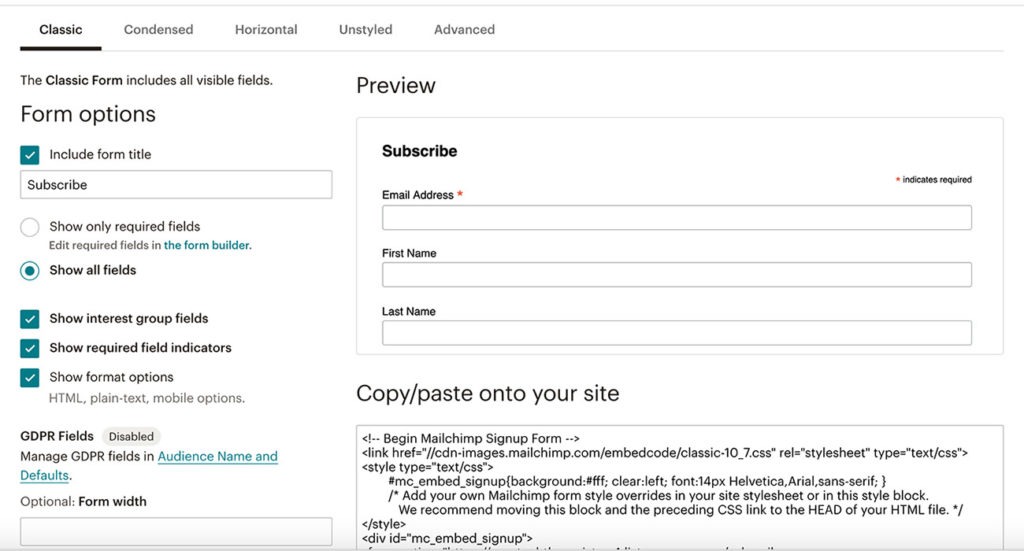Disable Show format options checkbox

tap(29, 377)
